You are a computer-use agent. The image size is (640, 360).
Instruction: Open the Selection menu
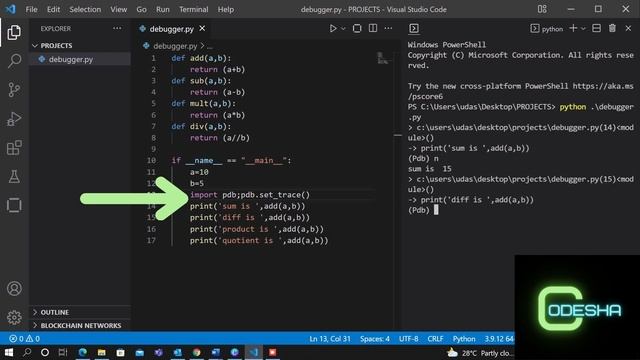[x=85, y=9]
